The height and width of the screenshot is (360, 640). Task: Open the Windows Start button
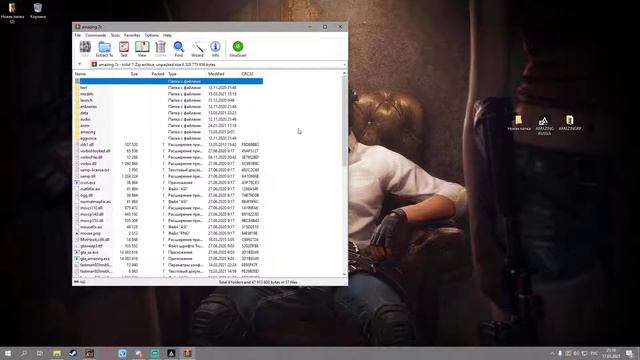coord(8,353)
